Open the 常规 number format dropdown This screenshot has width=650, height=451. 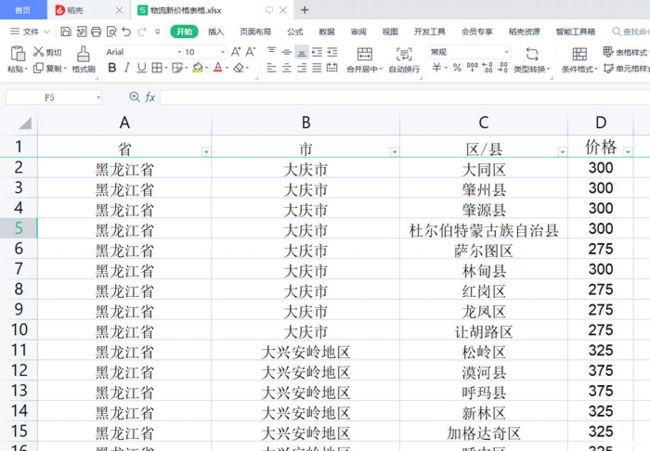click(x=507, y=52)
